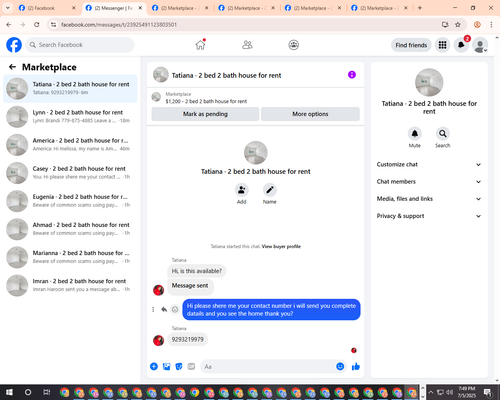The height and width of the screenshot is (400, 500).
Task: Reload the page in browser
Action: (x=37, y=24)
